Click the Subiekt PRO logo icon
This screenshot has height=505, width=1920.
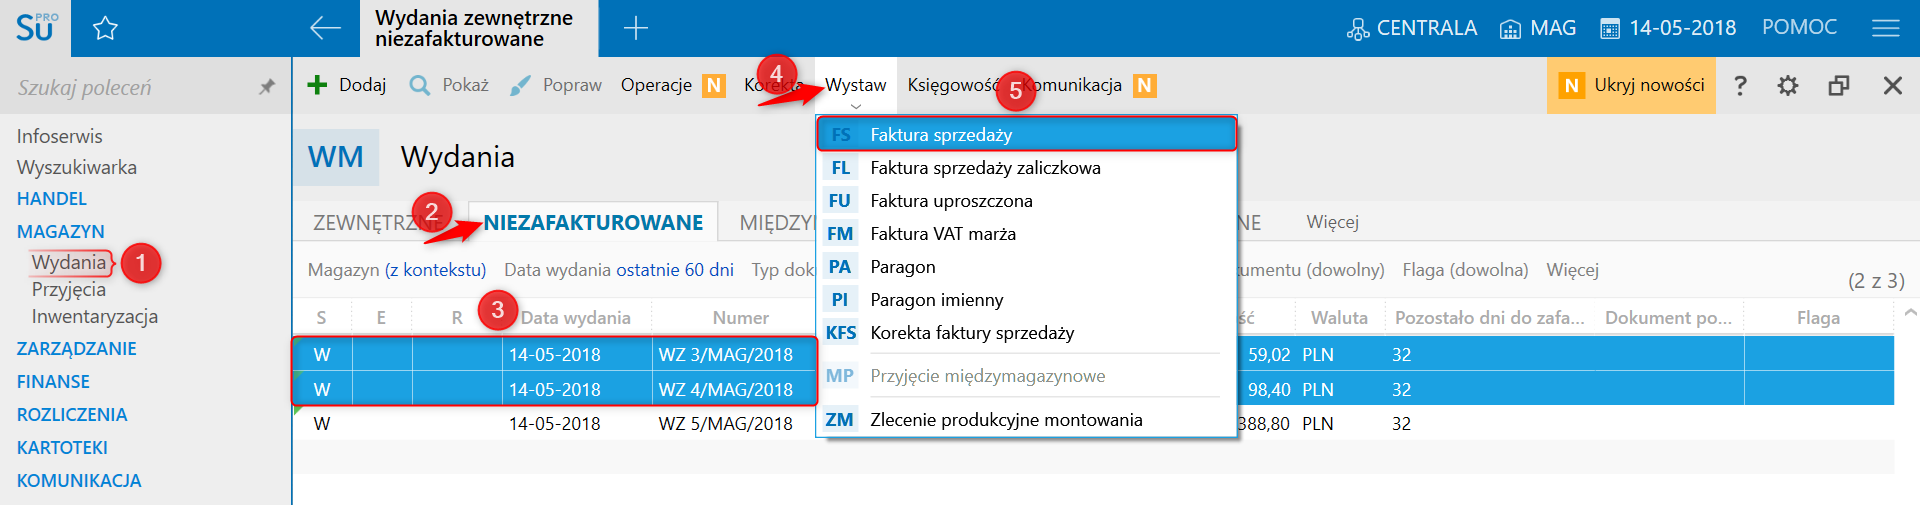pyautogui.click(x=36, y=27)
